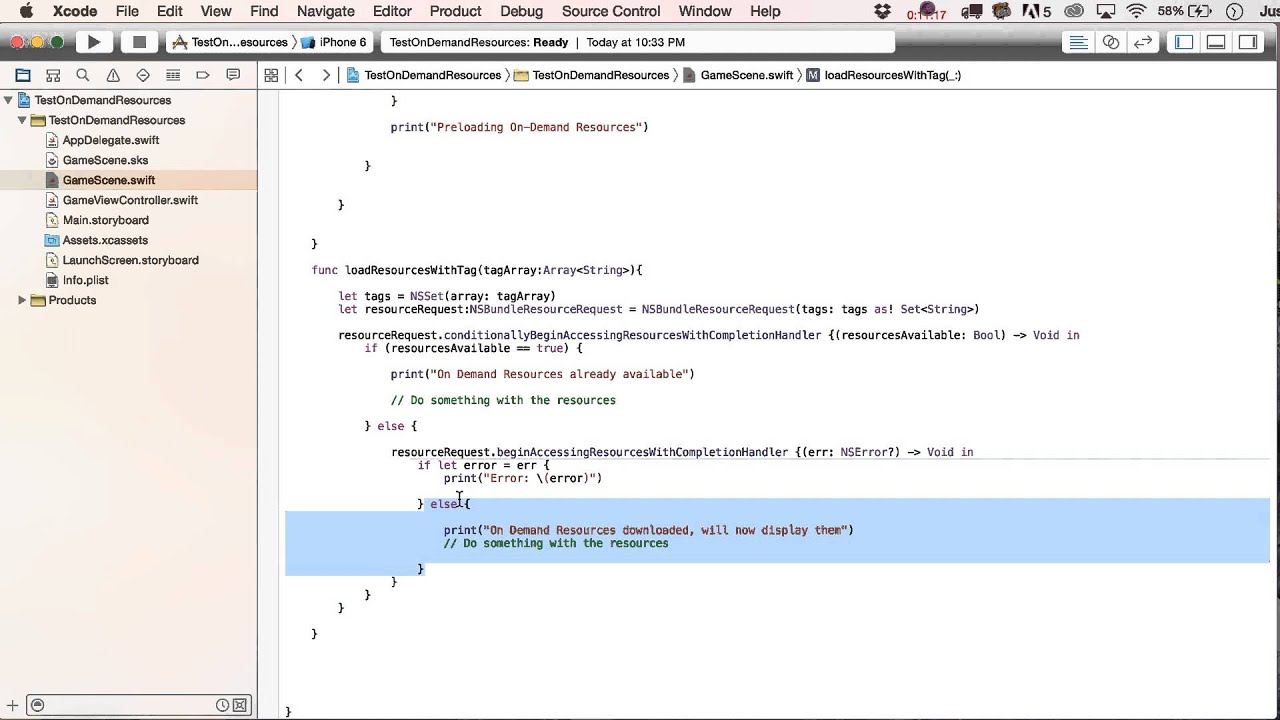Open the Breakpoint navigator
The image size is (1280, 720).
coord(203,75)
